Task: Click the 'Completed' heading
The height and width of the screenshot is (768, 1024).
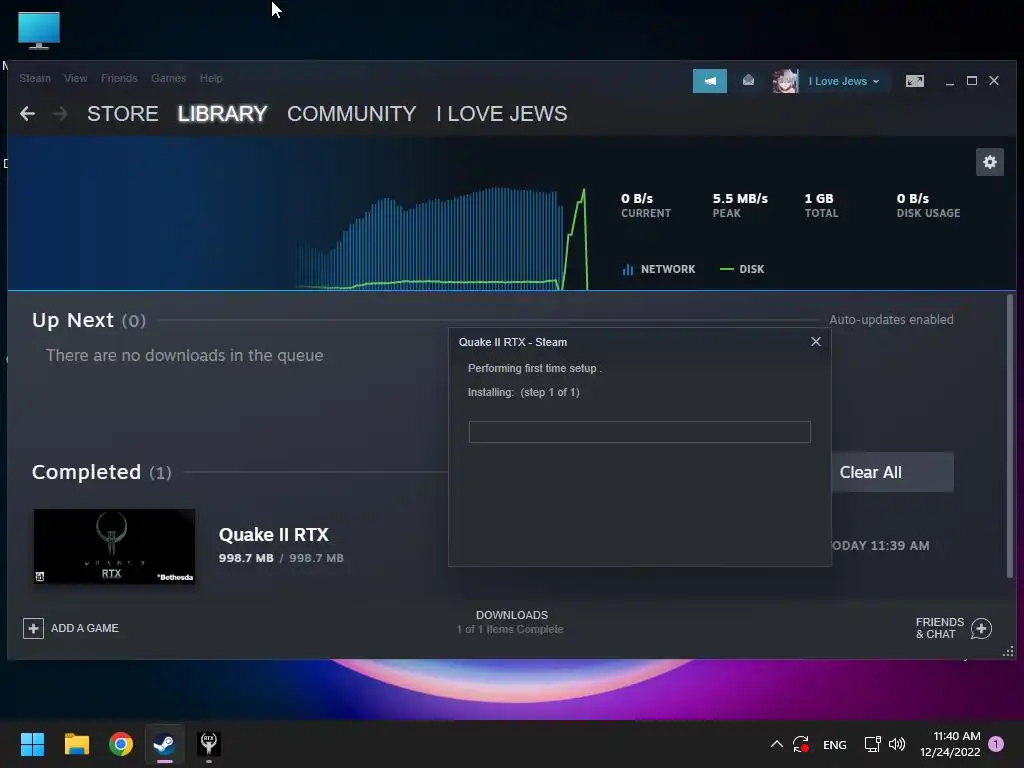Action: [x=86, y=472]
